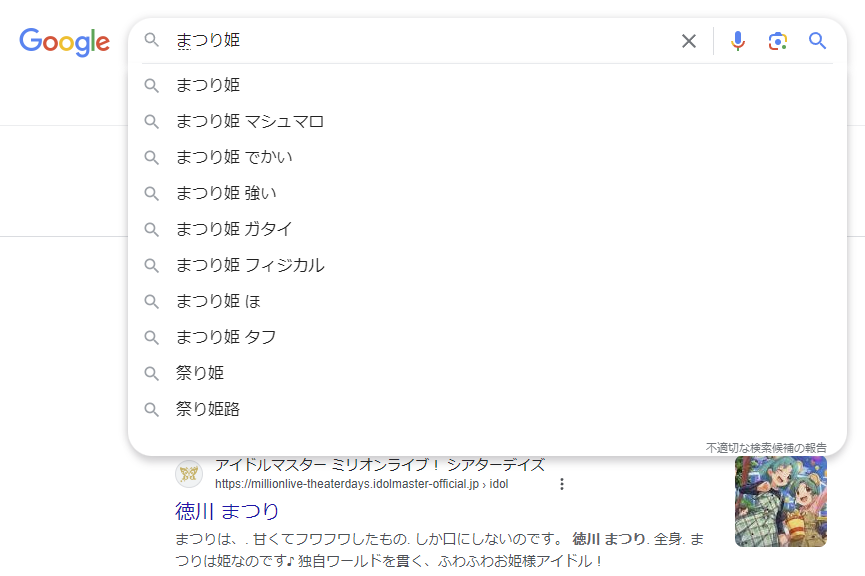Click magnifier icon beside まつり姫 でかい suggestion
Image resolution: width=865 pixels, height=576 pixels.
(152, 157)
